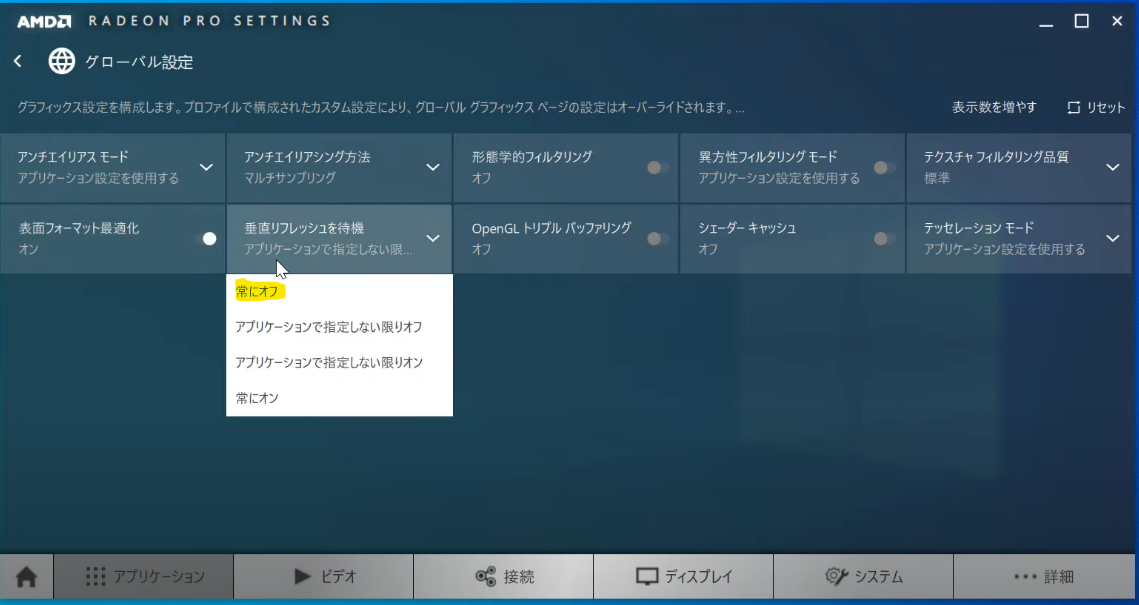Turn off 表面フォーマット最適化 switch

tap(206, 239)
